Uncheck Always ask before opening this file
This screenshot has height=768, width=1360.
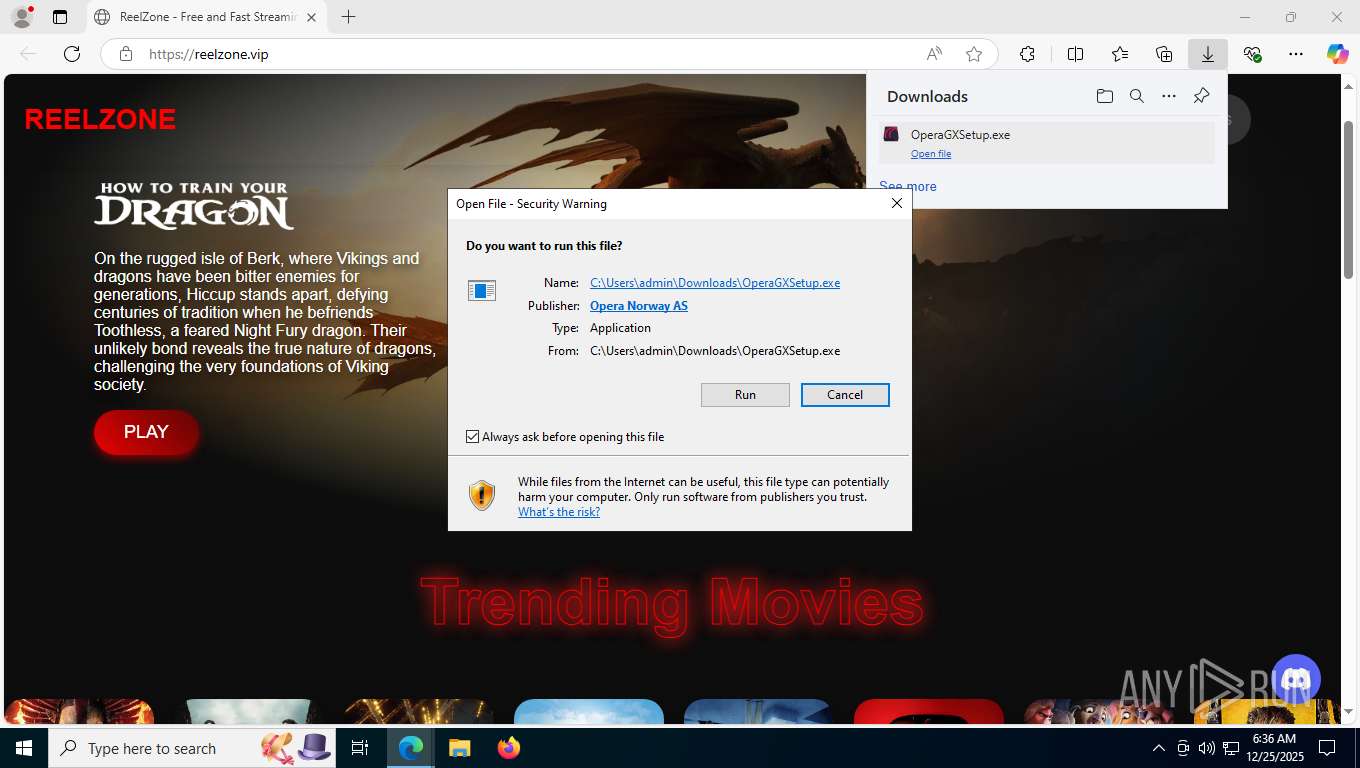point(473,437)
